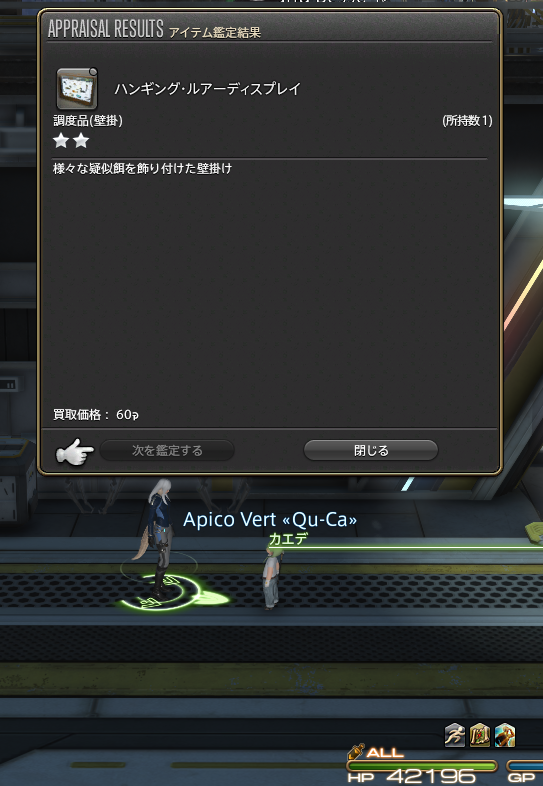Select the カエデ NPC nameplate
Viewport: 543px width, 786px height.
(288, 539)
